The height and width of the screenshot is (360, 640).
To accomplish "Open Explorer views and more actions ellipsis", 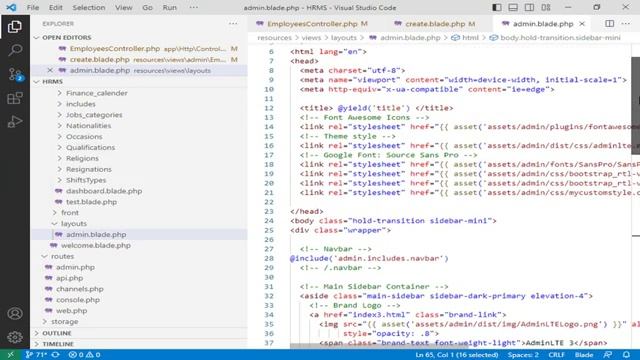I will coord(233,24).
